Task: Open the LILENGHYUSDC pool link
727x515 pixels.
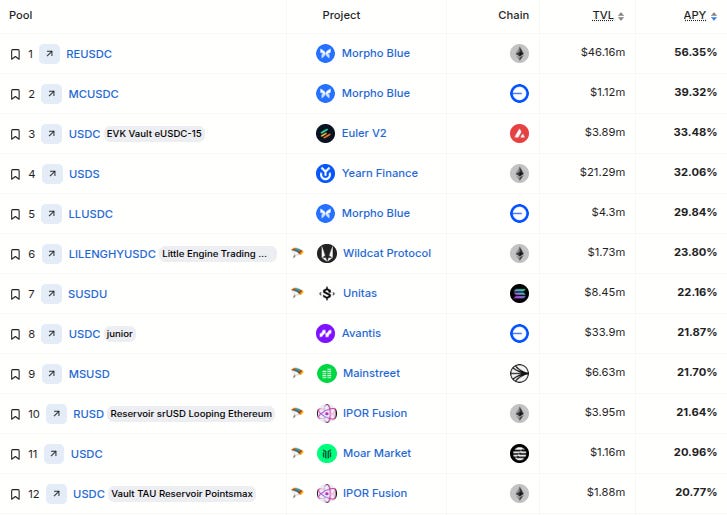Action: (112, 254)
